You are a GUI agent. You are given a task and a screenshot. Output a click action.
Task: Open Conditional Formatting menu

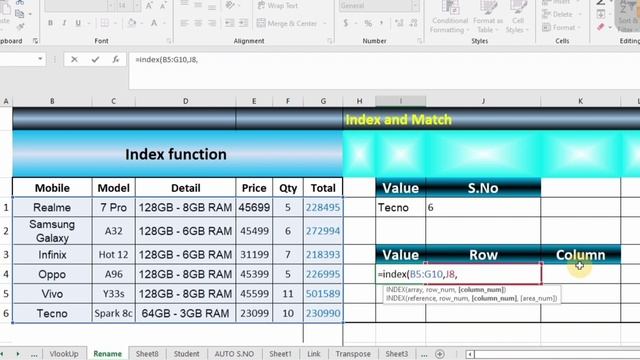point(450,17)
